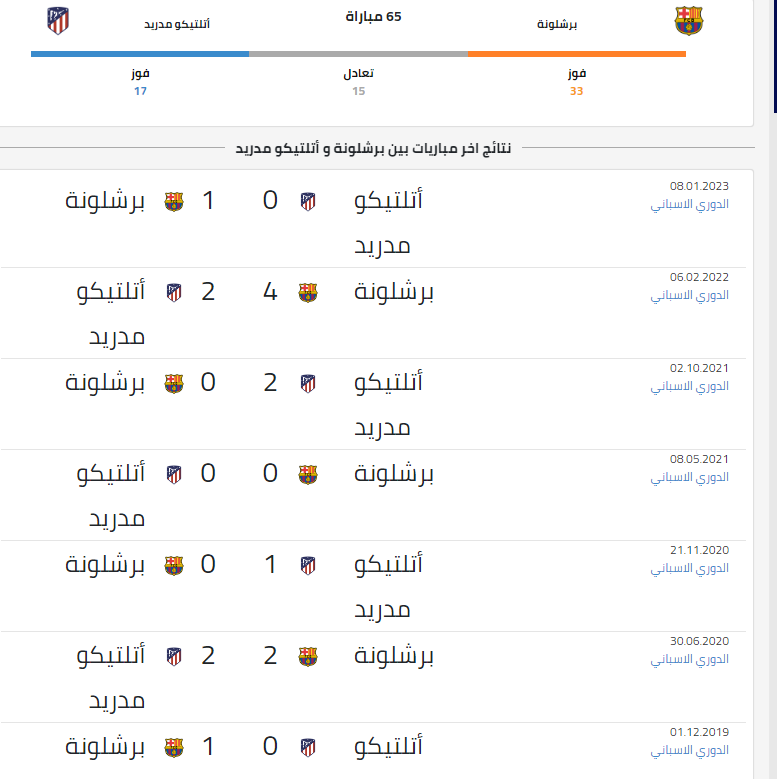Image resolution: width=777 pixels, height=779 pixels.
Task: Click برشلونة team name in header
Action: click(x=557, y=24)
